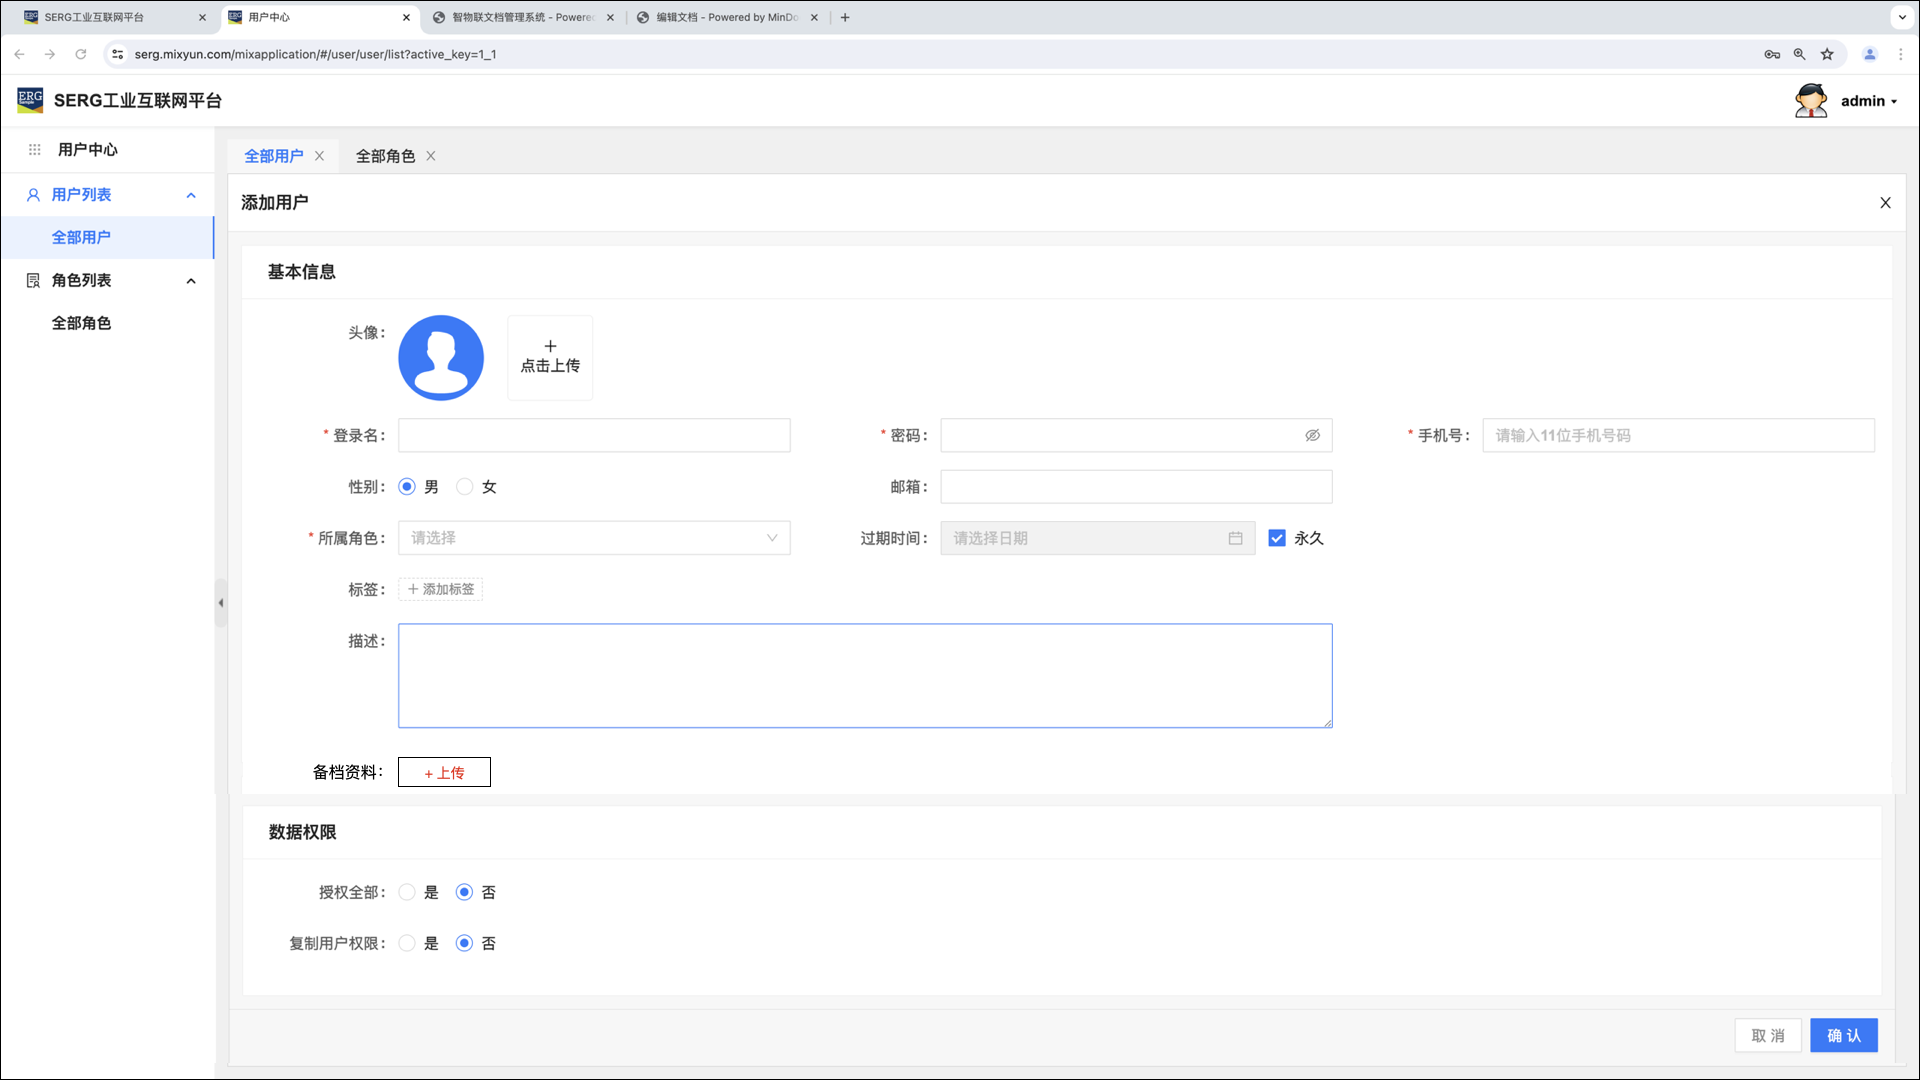Select 是 for 授权全部
The height and width of the screenshot is (1080, 1920).
pyautogui.click(x=407, y=892)
